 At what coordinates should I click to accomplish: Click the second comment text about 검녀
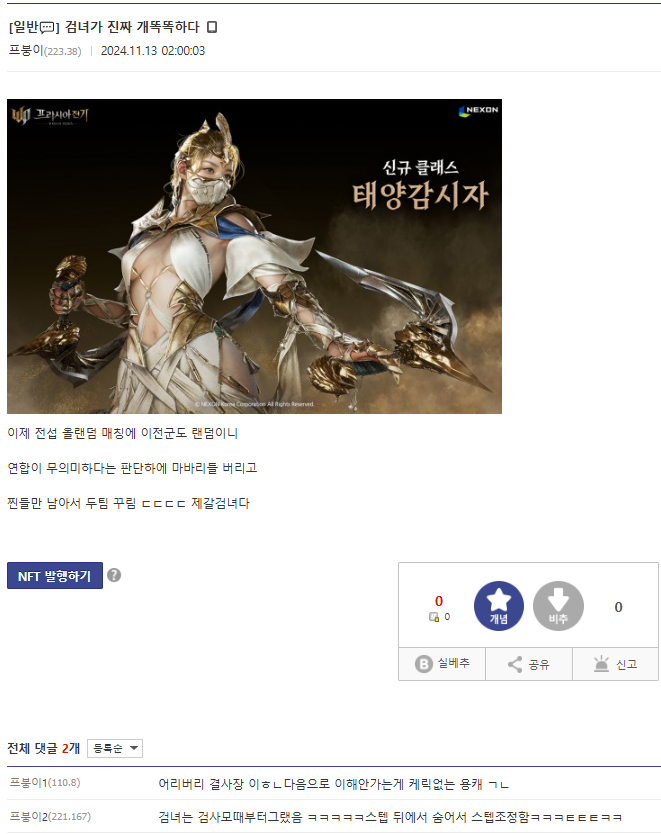pos(390,816)
